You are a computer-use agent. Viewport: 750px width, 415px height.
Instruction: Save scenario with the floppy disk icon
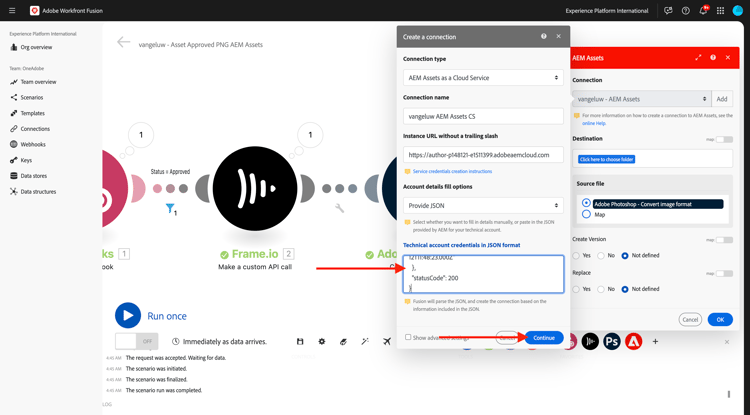point(300,341)
